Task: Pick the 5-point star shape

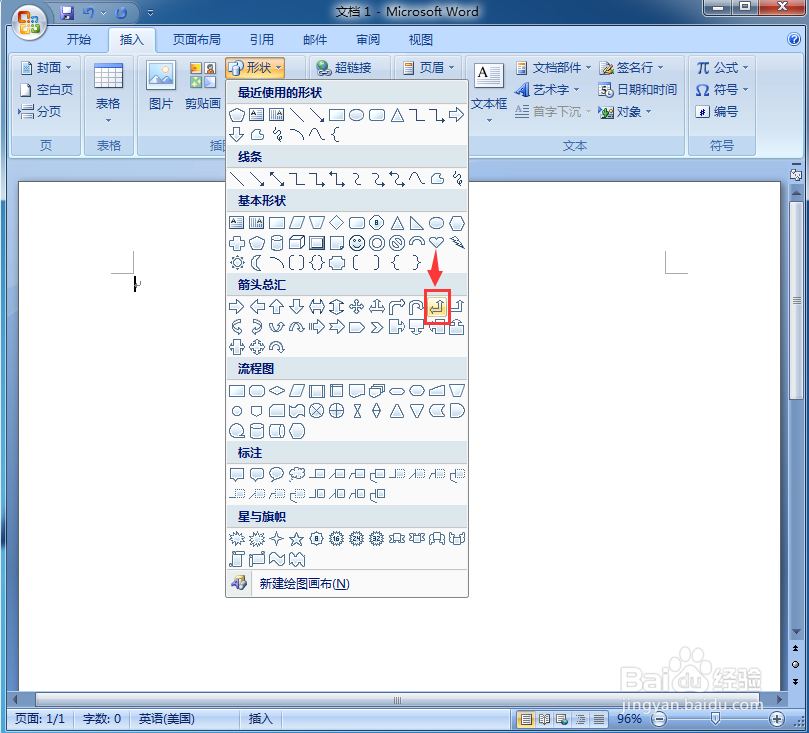Action: point(296,539)
